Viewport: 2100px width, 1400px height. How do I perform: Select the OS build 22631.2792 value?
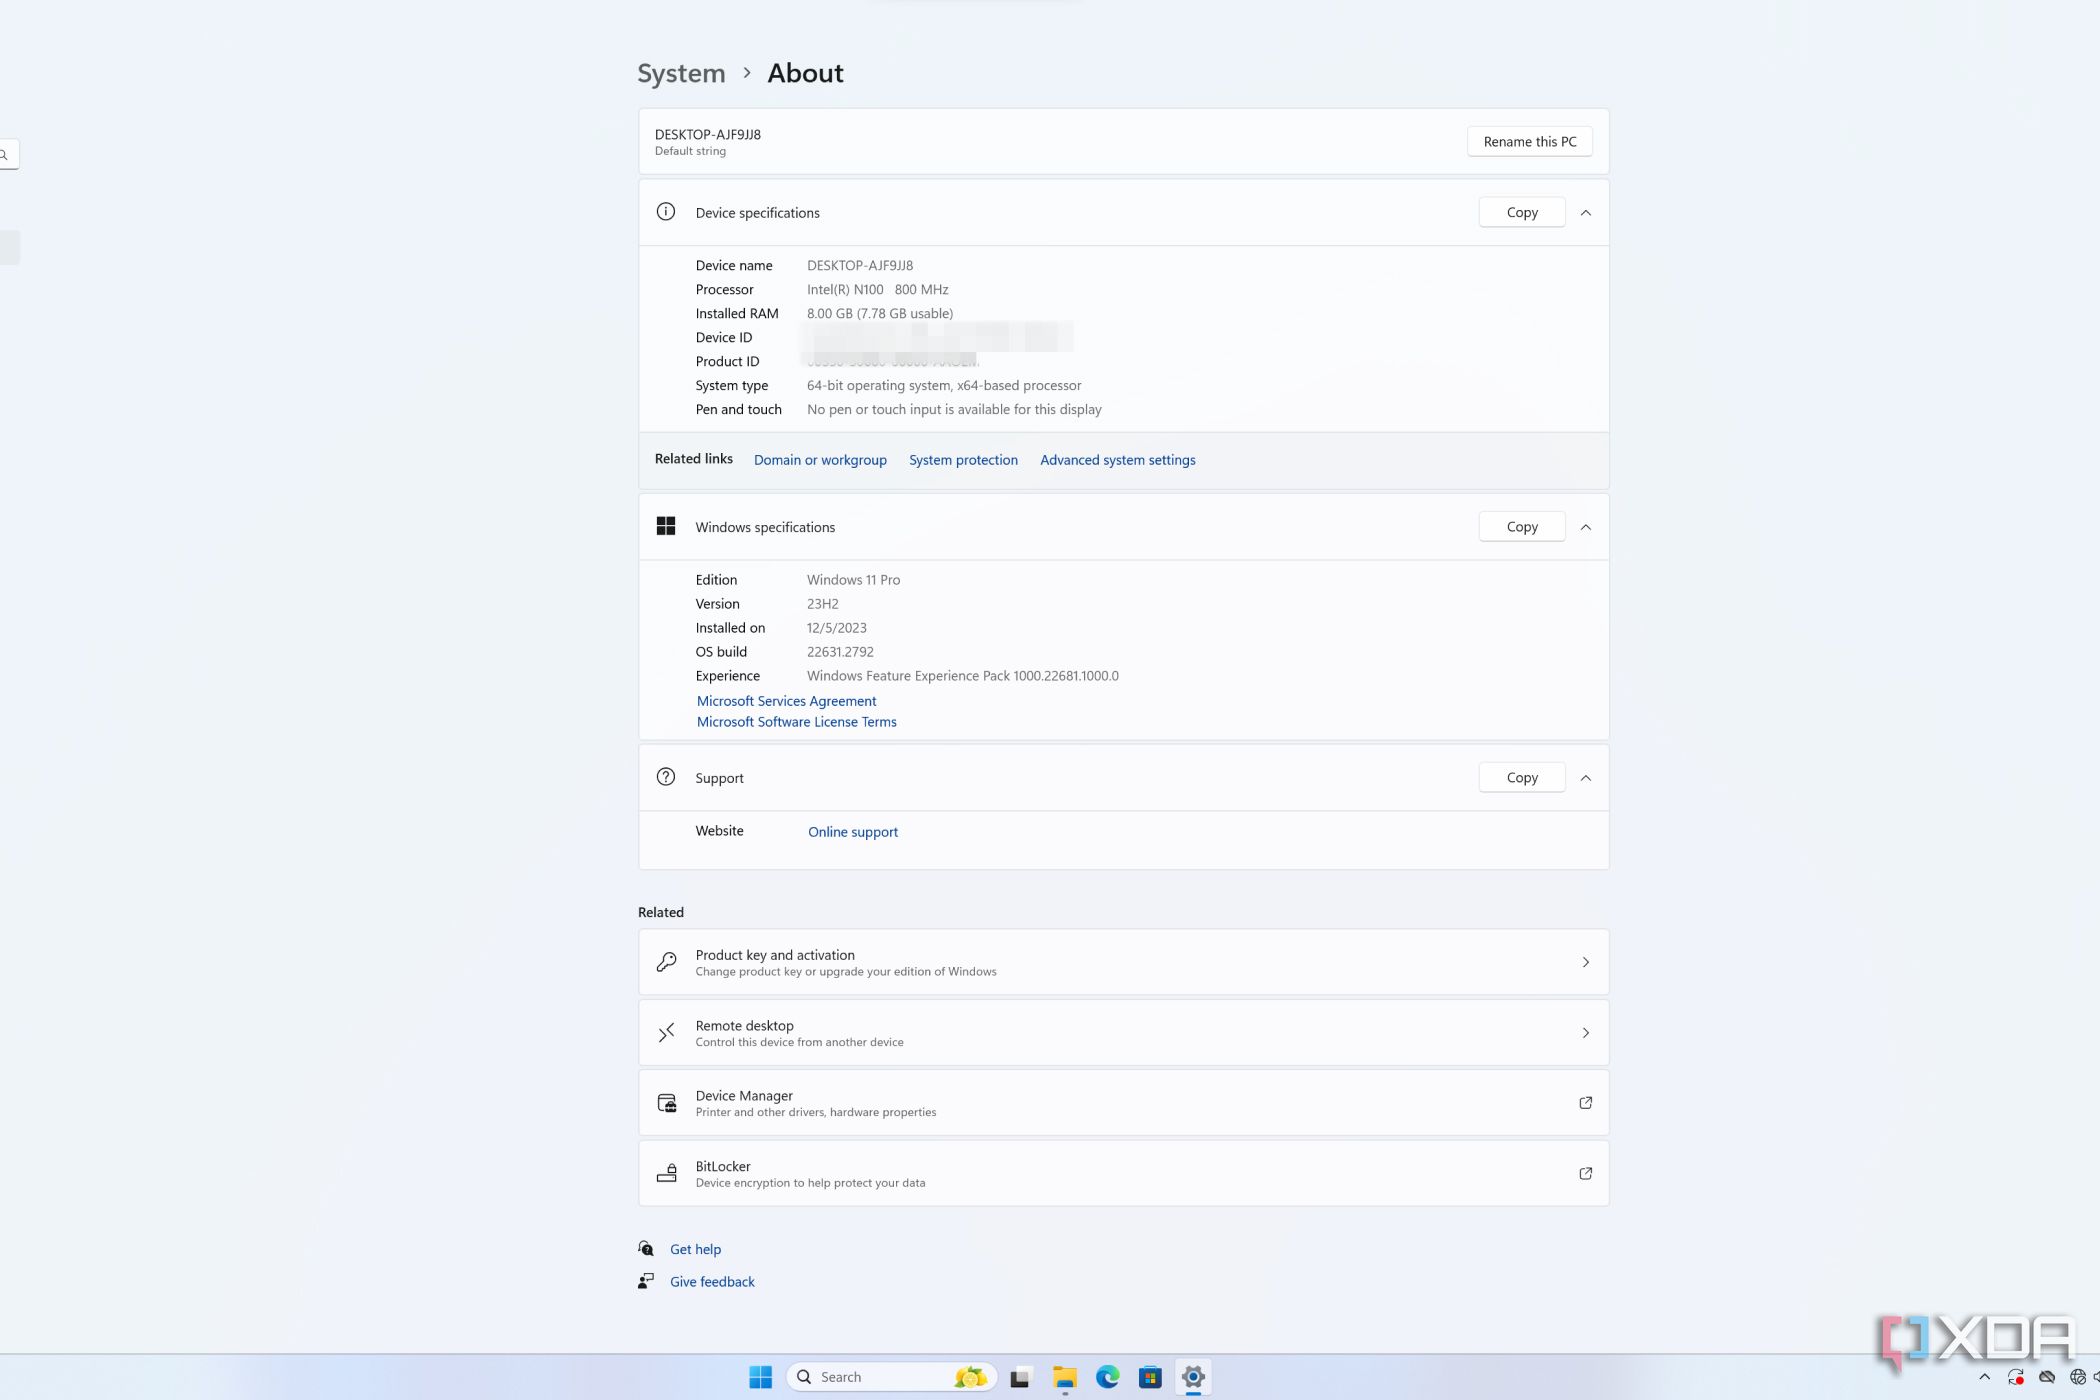pos(840,652)
